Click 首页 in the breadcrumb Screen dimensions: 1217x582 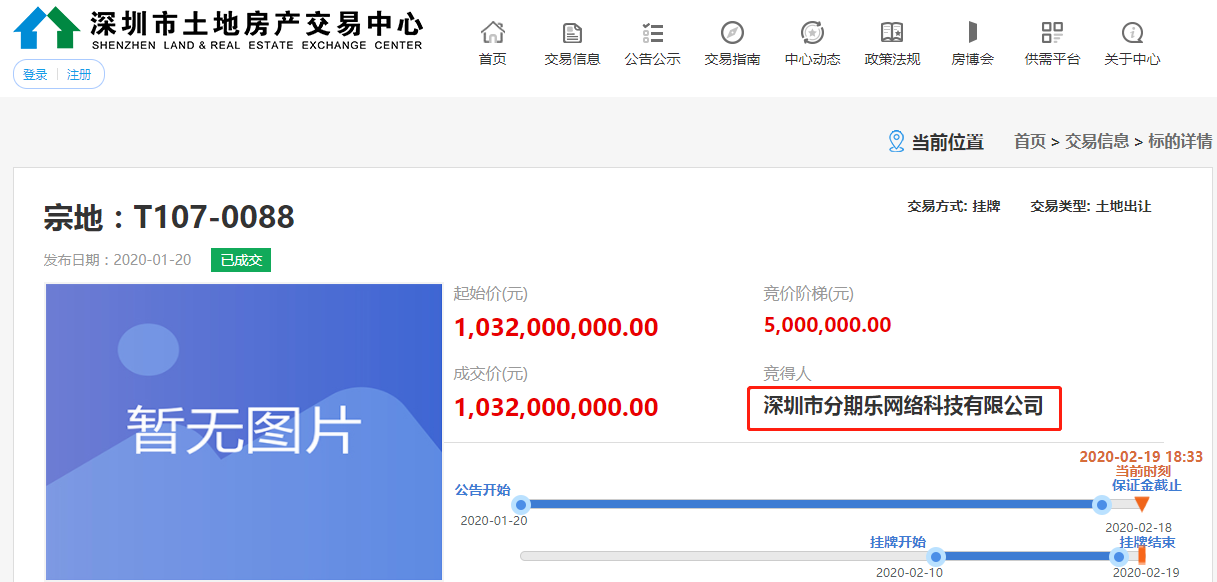[x=1030, y=142]
